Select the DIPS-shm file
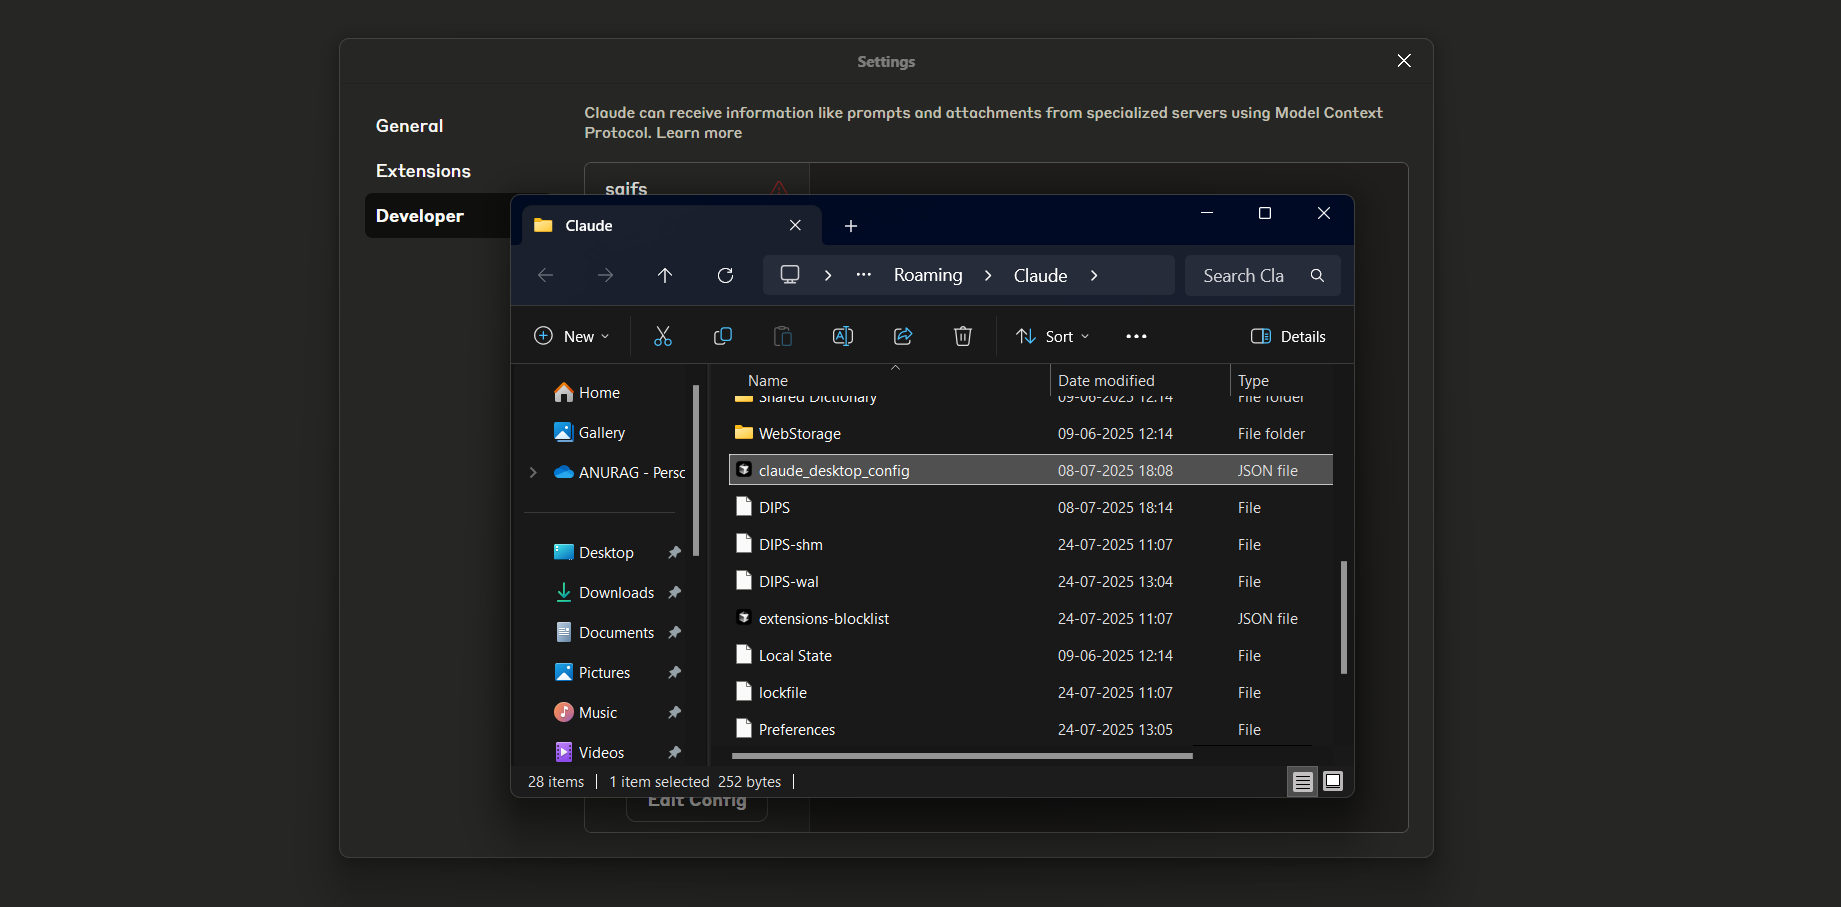Screen dimensions: 1841x907 click(1031, 544)
